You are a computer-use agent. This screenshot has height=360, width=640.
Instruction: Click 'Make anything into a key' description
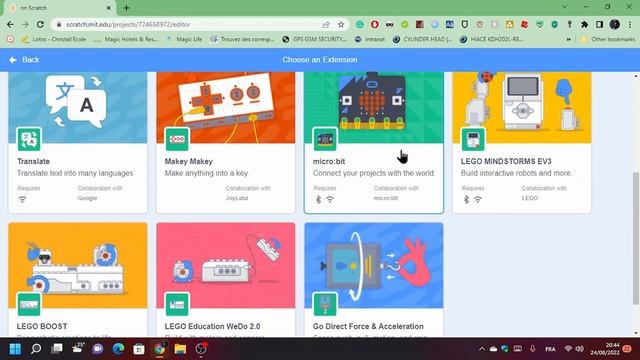pos(207,173)
